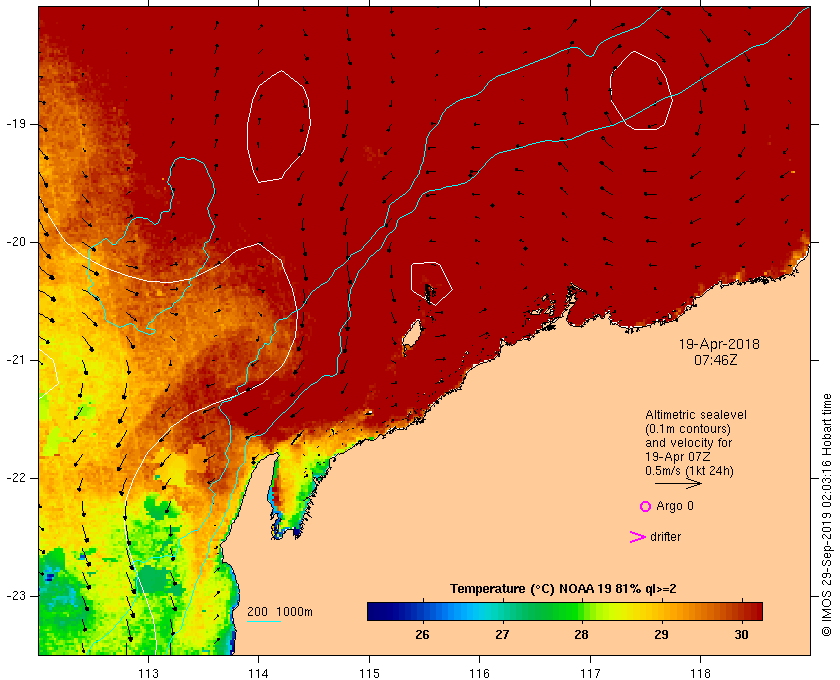The image size is (840, 680).
Task: Click the time text 07:46Z
Action: (716, 360)
